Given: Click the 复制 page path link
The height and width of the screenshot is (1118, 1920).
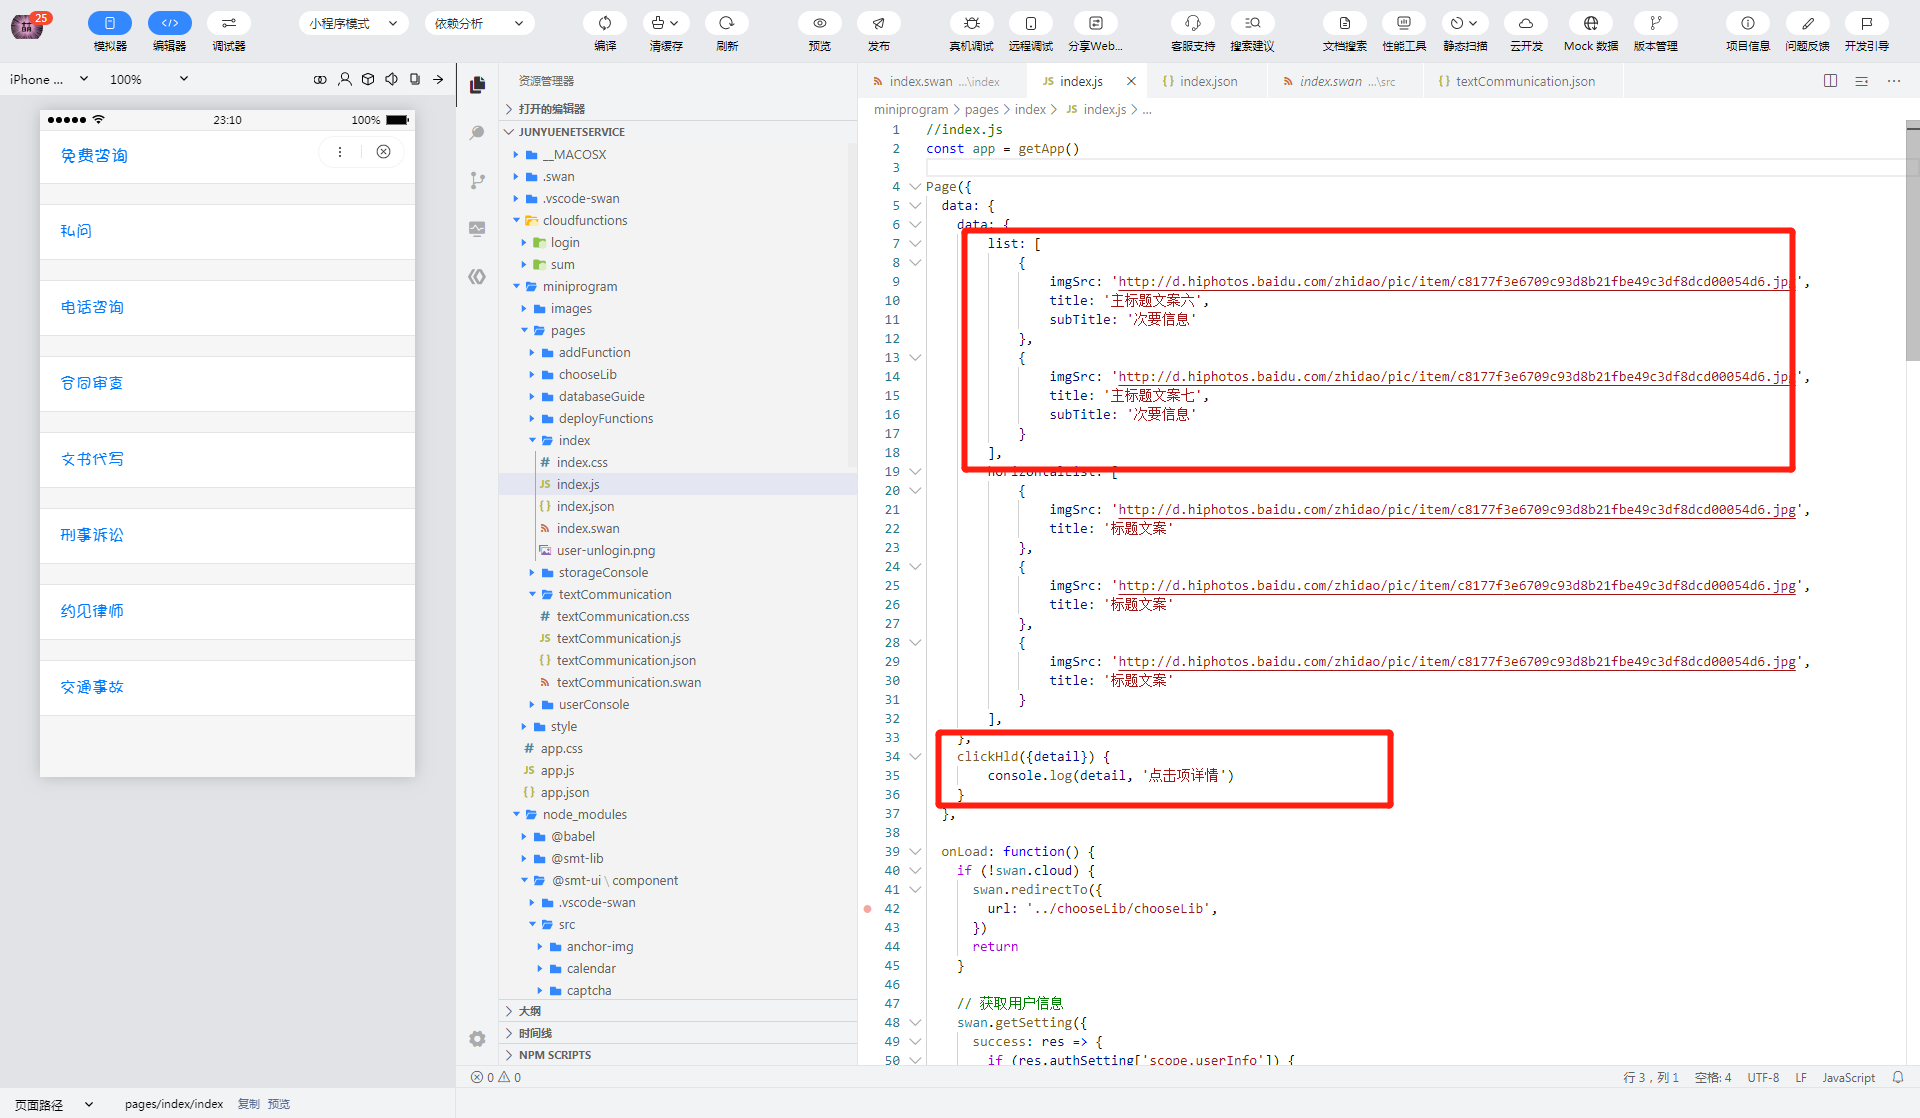Looking at the screenshot, I should tap(248, 1104).
